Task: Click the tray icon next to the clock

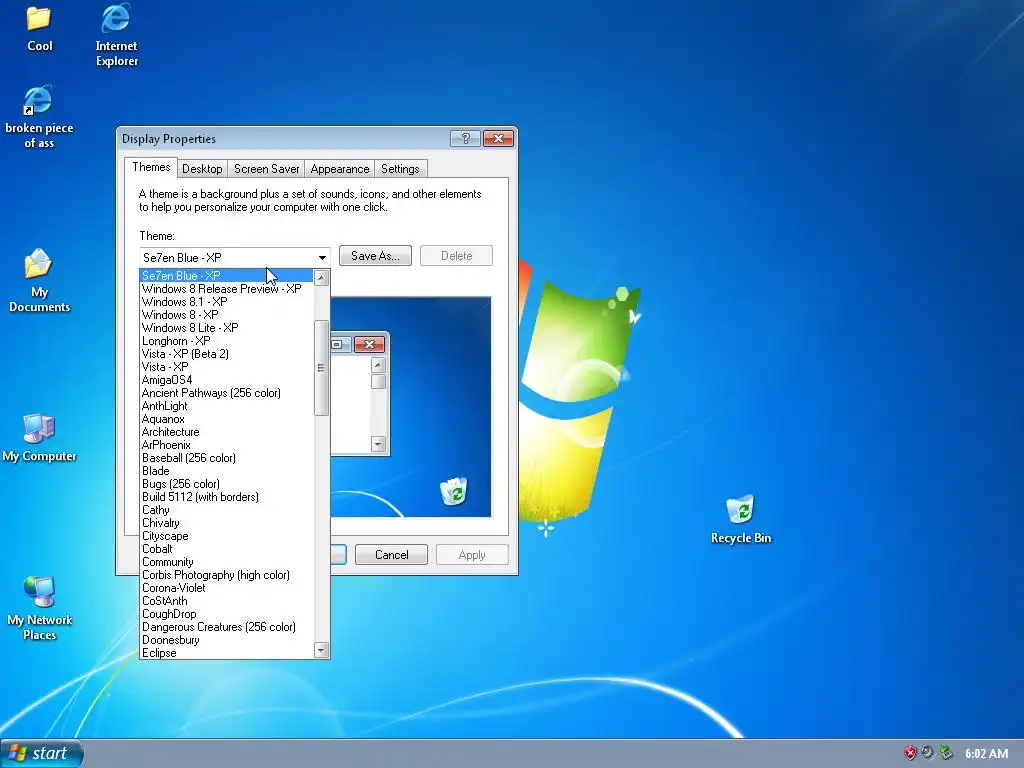Action: 946,753
